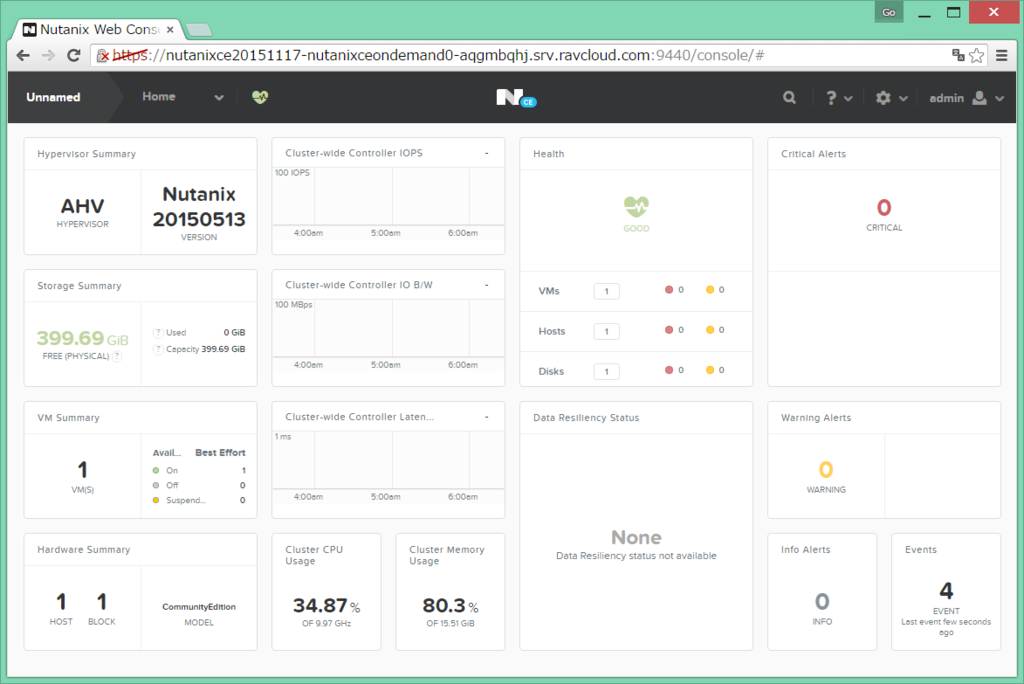The image size is (1024, 684).
Task: Collapse Cluster-wide Controller Latency widget dash
Action: pos(487,417)
